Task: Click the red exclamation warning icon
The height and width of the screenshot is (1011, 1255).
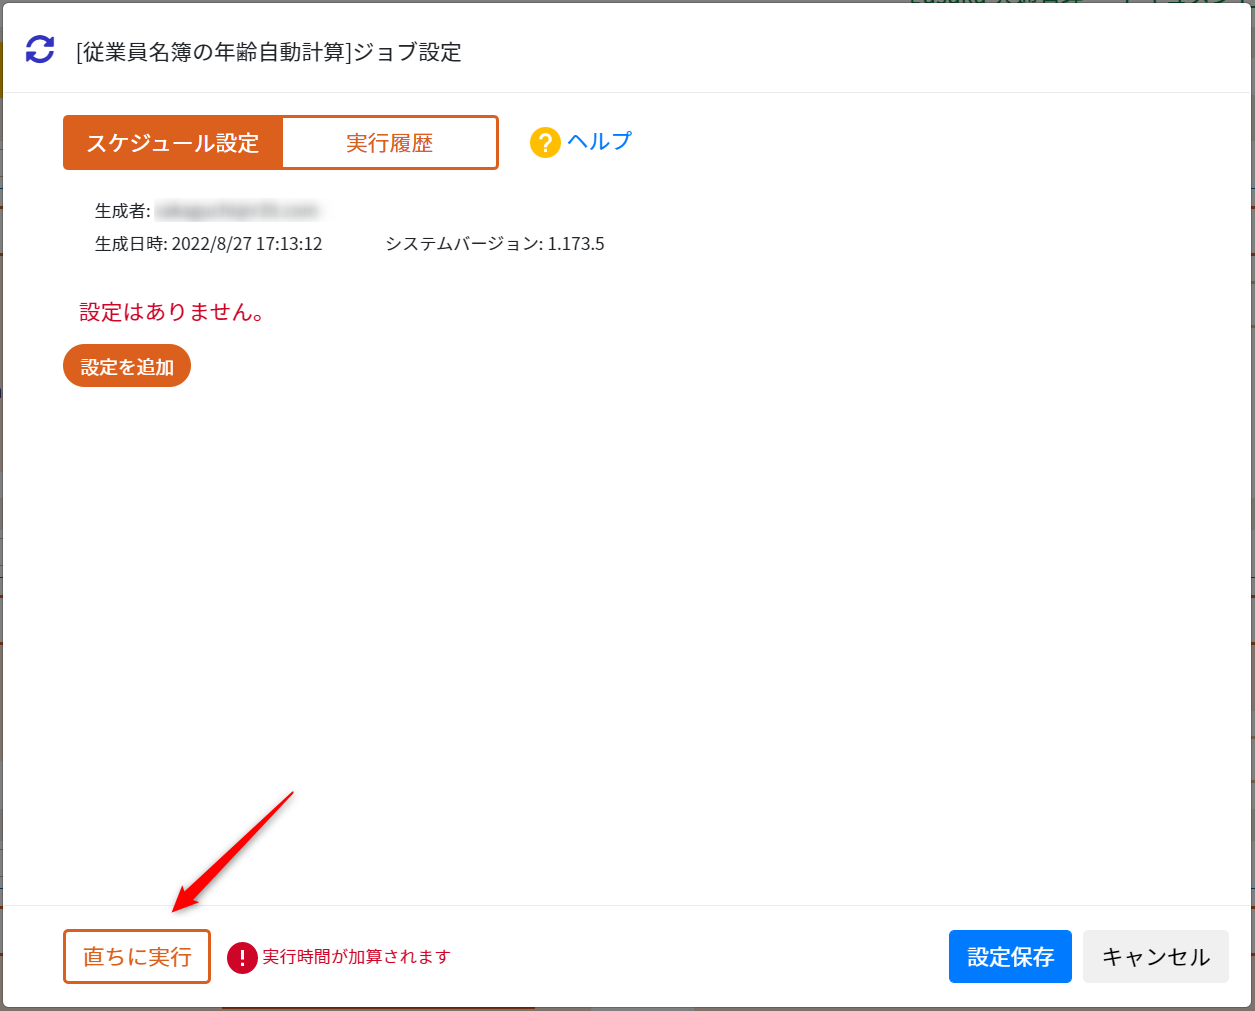Action: (x=242, y=958)
